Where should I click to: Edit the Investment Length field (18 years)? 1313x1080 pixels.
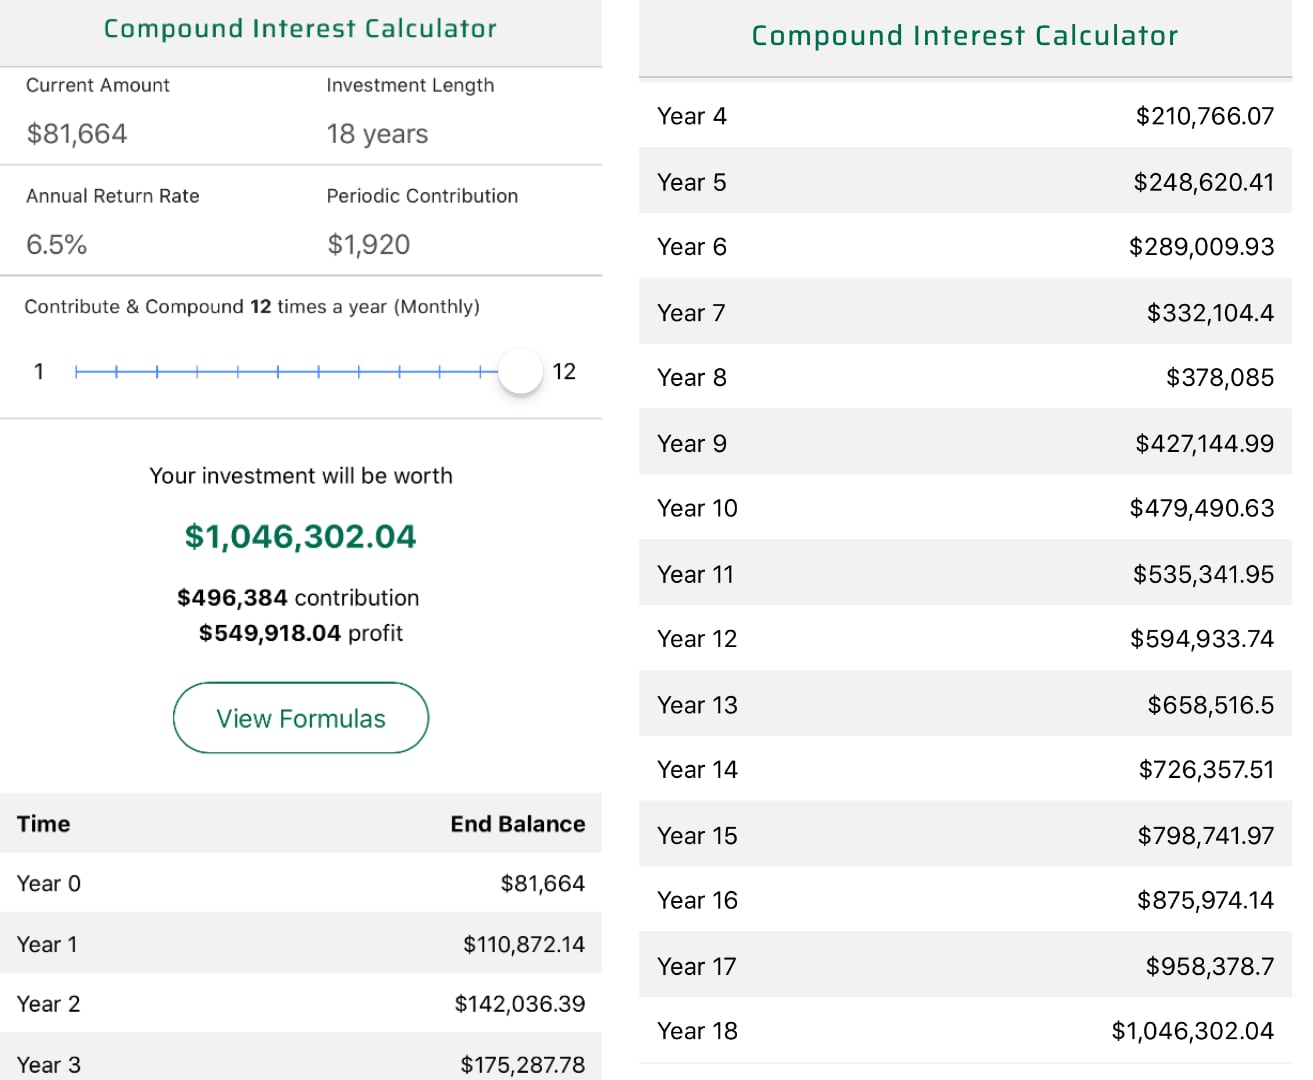point(377,134)
